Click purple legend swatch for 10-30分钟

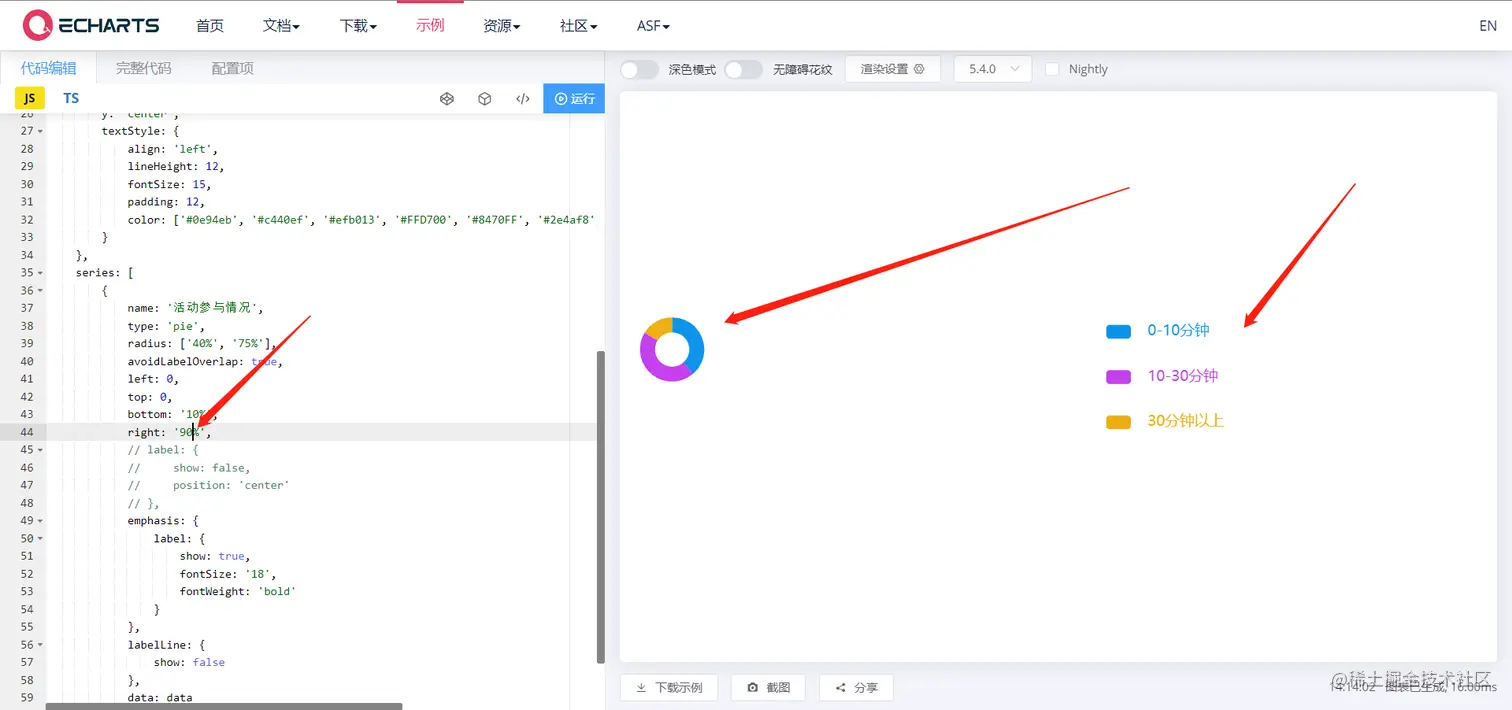[x=1118, y=377]
